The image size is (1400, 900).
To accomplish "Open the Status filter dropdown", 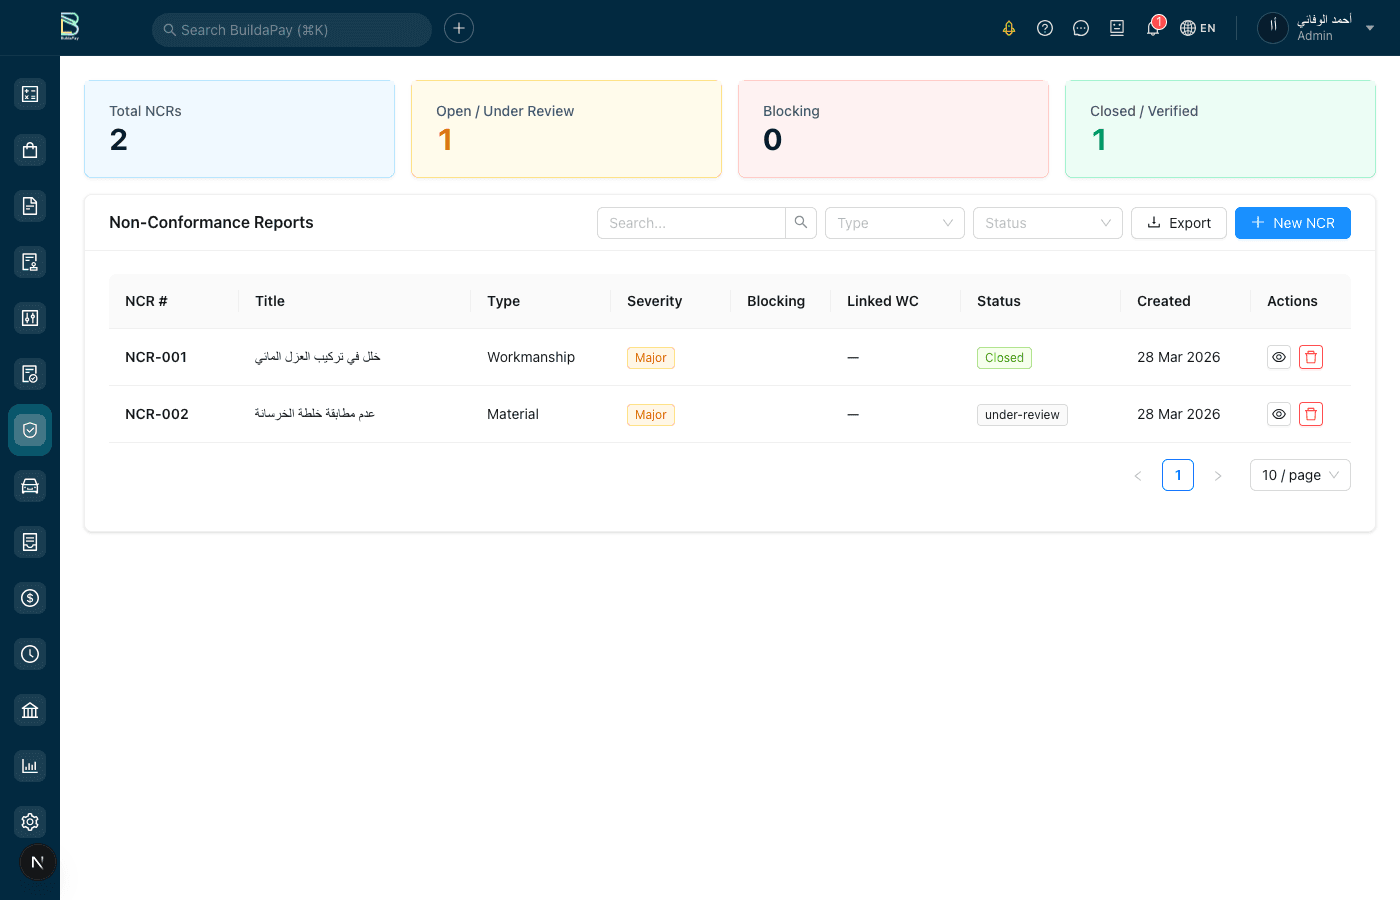I will pos(1047,222).
